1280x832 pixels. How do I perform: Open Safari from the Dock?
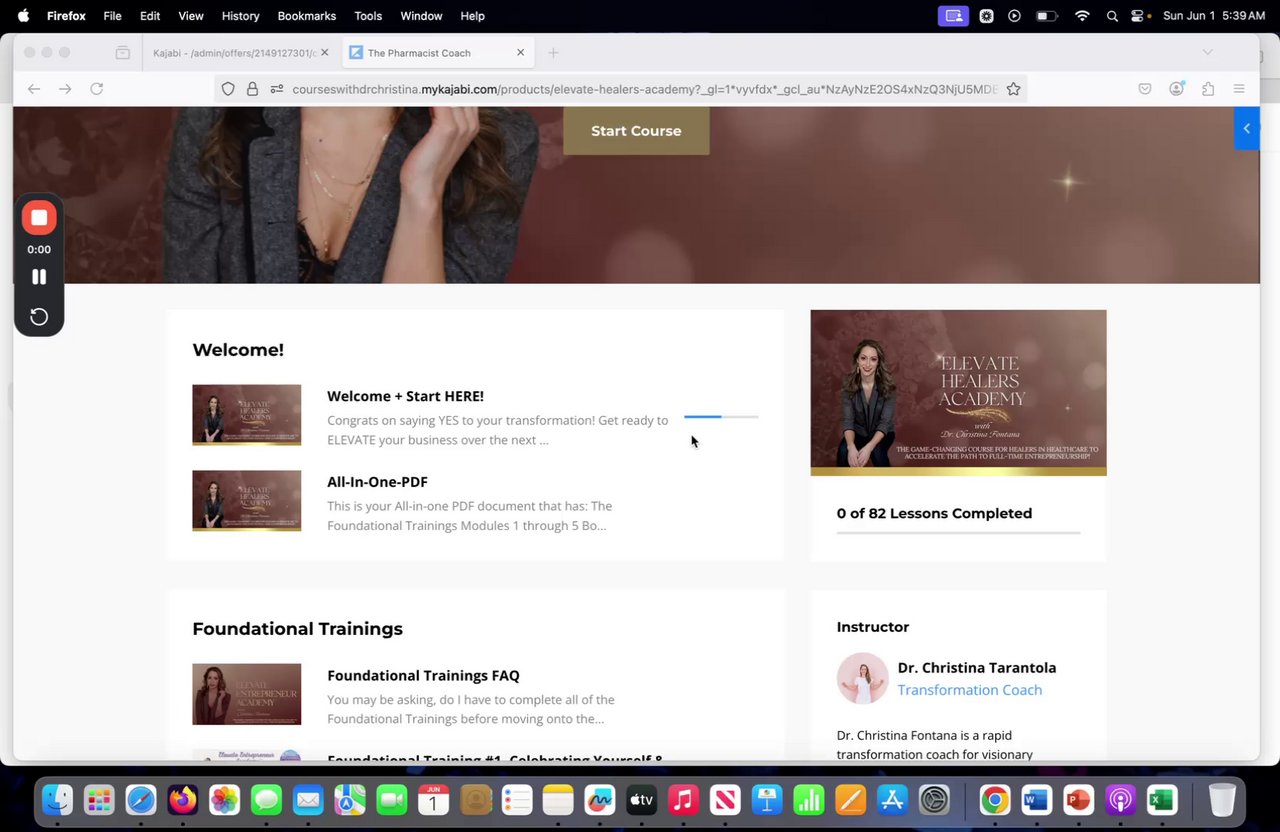pyautogui.click(x=141, y=800)
